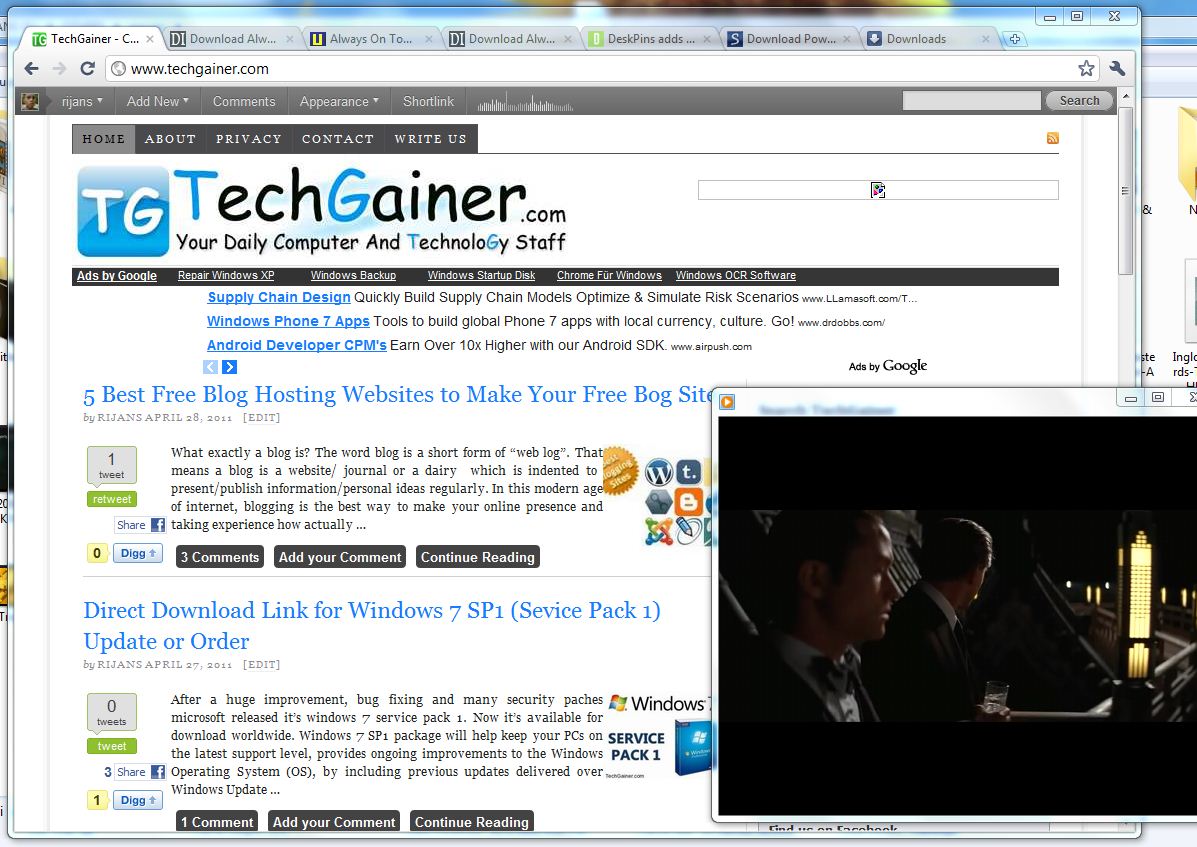
Task: Expand the Add New dropdown in the admin bar
Action: tap(158, 101)
